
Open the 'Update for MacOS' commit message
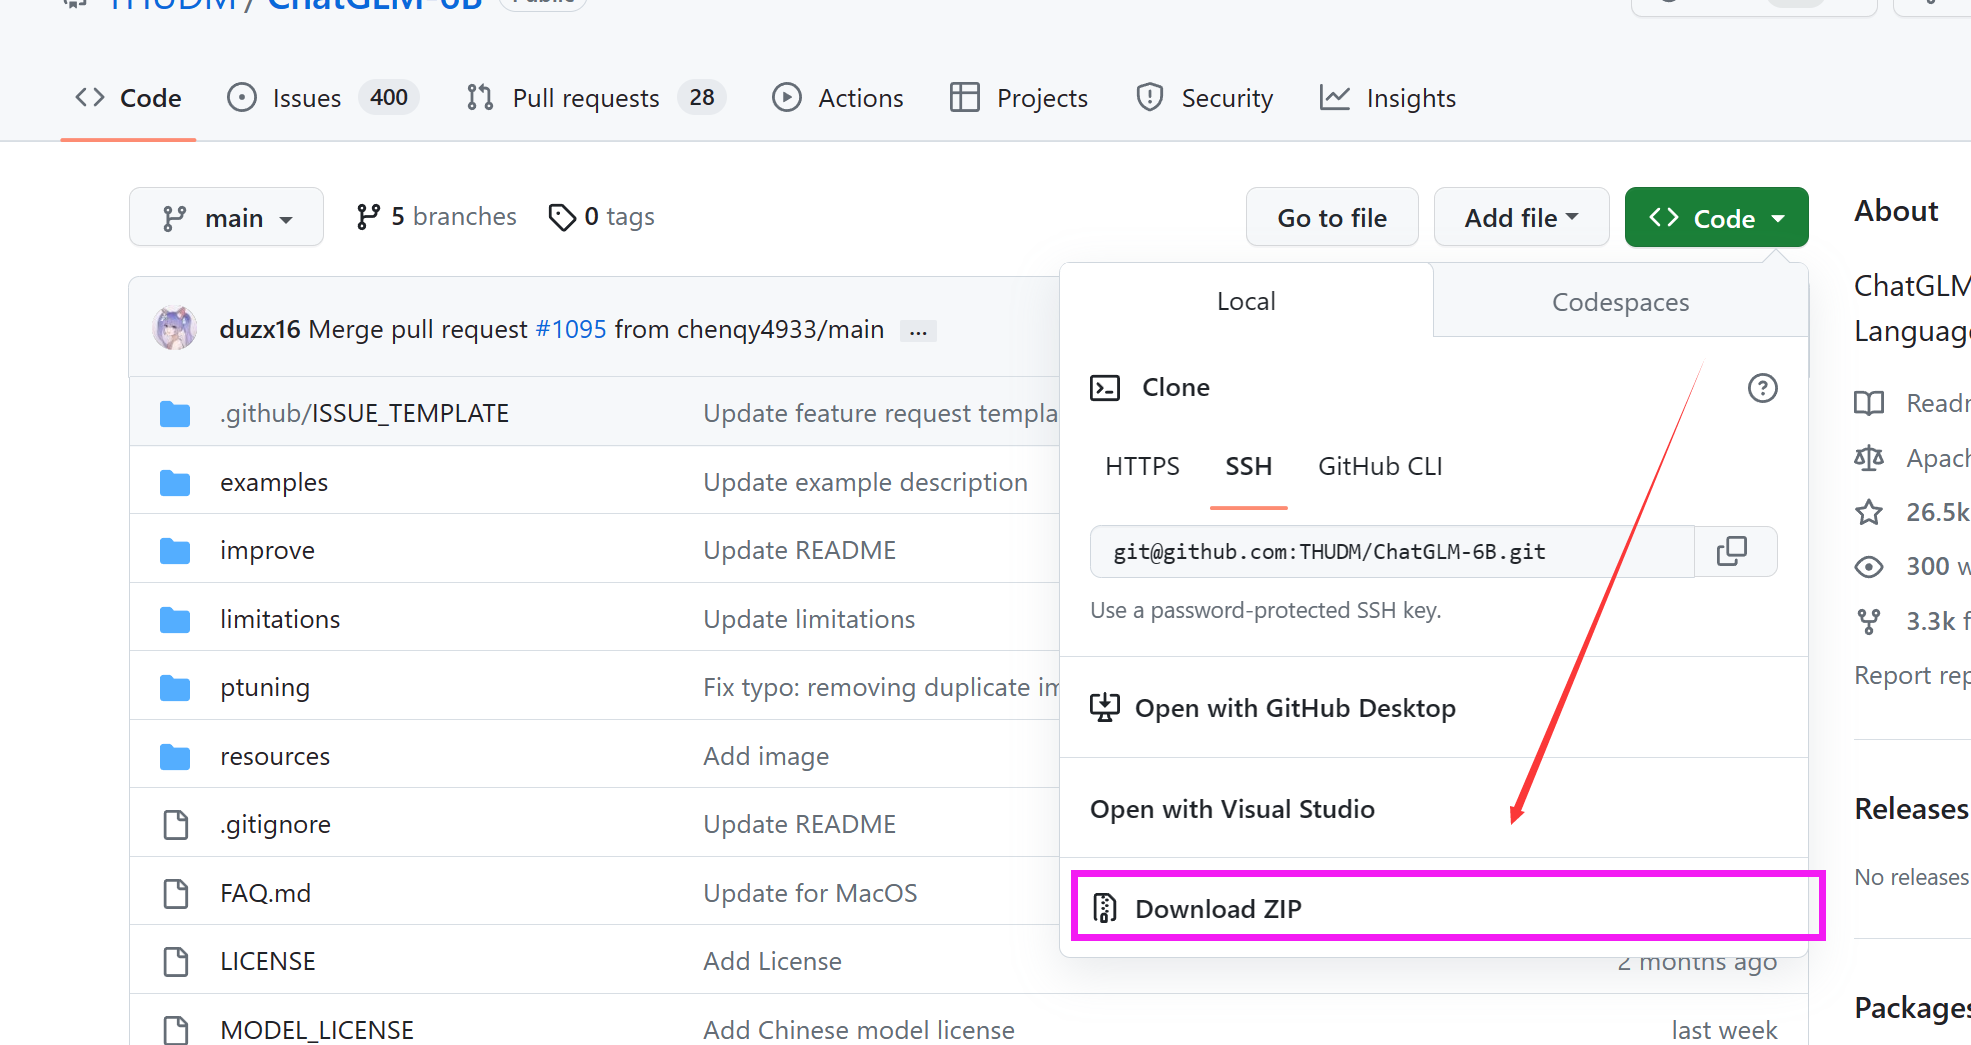click(810, 893)
